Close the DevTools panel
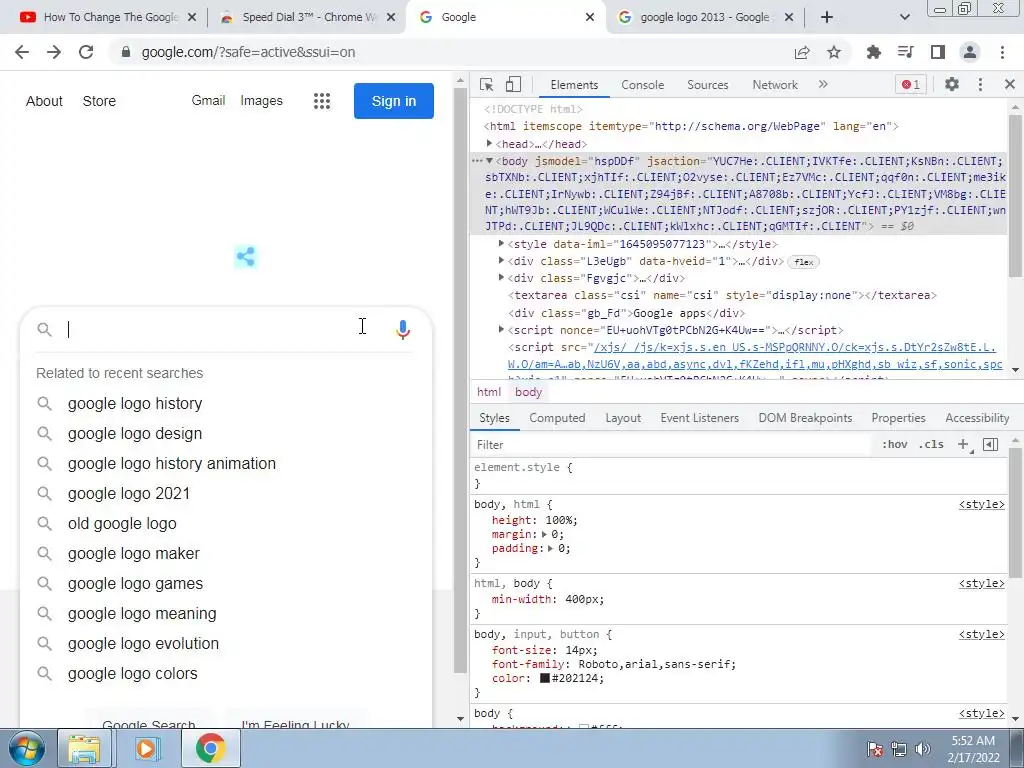The image size is (1024, 768). click(x=1010, y=84)
